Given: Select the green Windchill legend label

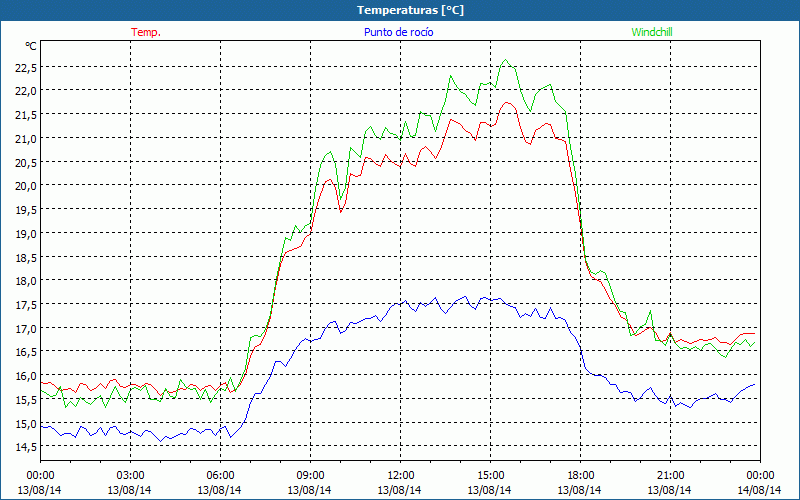Looking at the screenshot, I should pyautogui.click(x=652, y=32).
